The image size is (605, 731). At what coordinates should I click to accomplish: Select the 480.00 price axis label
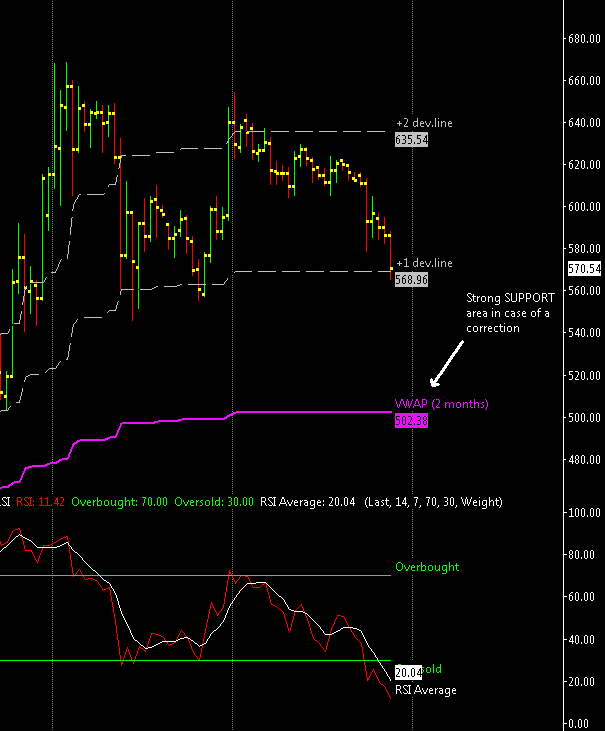tap(583, 460)
